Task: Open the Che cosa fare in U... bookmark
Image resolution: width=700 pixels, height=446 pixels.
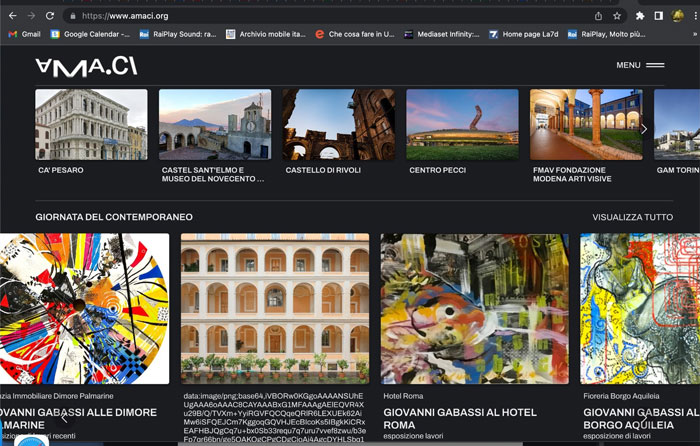Action: [x=355, y=34]
